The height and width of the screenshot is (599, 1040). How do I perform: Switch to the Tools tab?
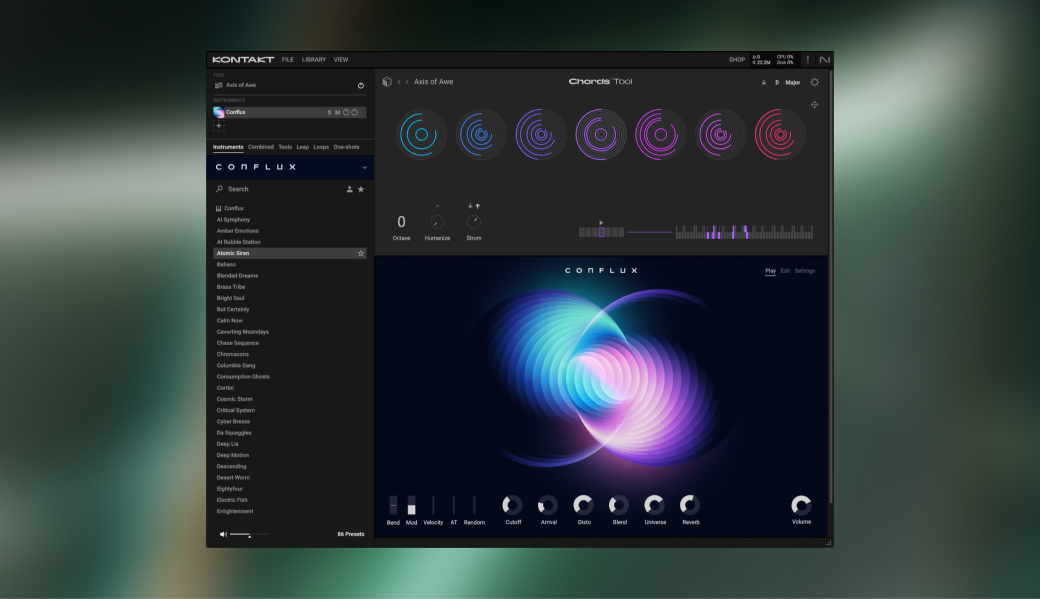coord(285,147)
